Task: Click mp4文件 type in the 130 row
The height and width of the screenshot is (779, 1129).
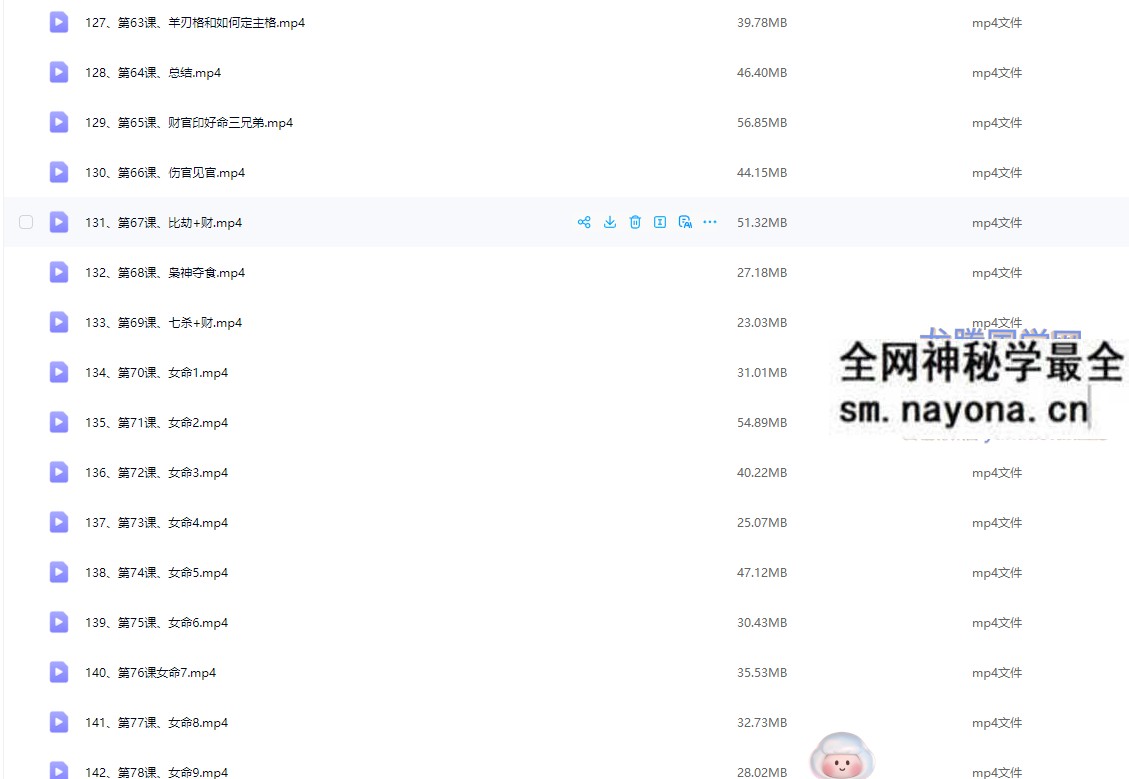Action: tap(997, 172)
